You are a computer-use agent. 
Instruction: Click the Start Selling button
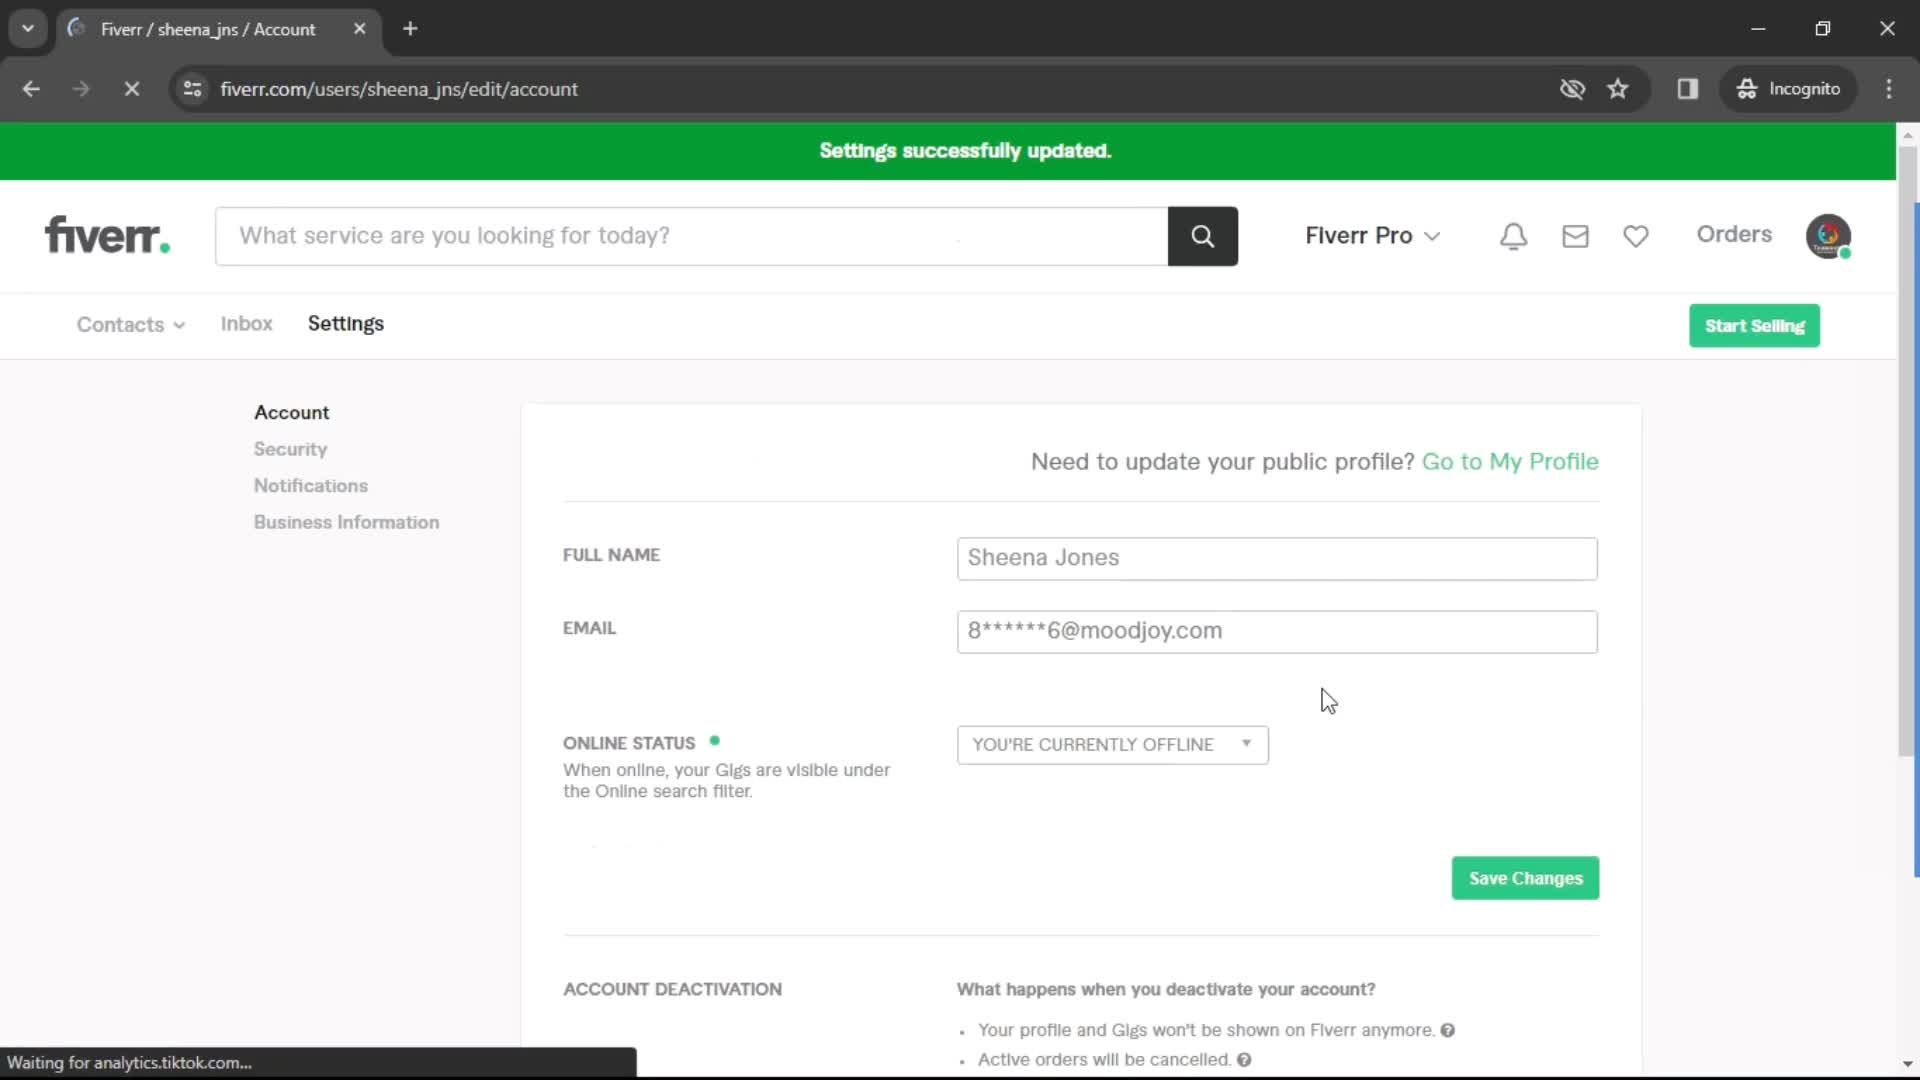[x=1755, y=324]
